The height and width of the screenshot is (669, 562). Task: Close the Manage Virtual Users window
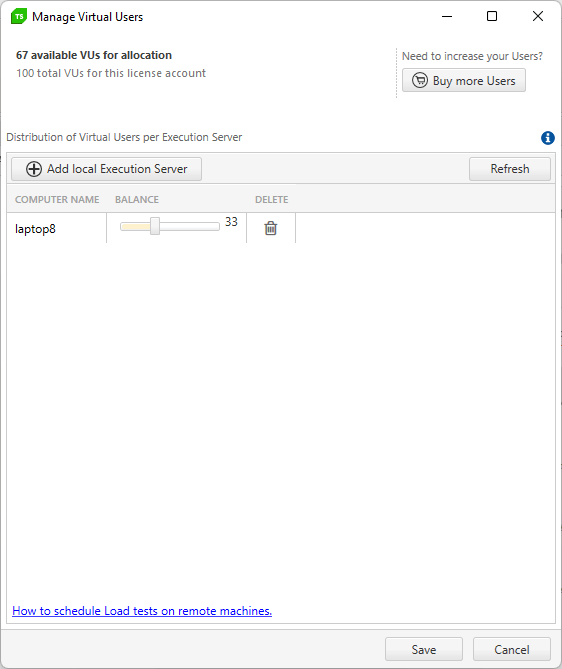[538, 16]
